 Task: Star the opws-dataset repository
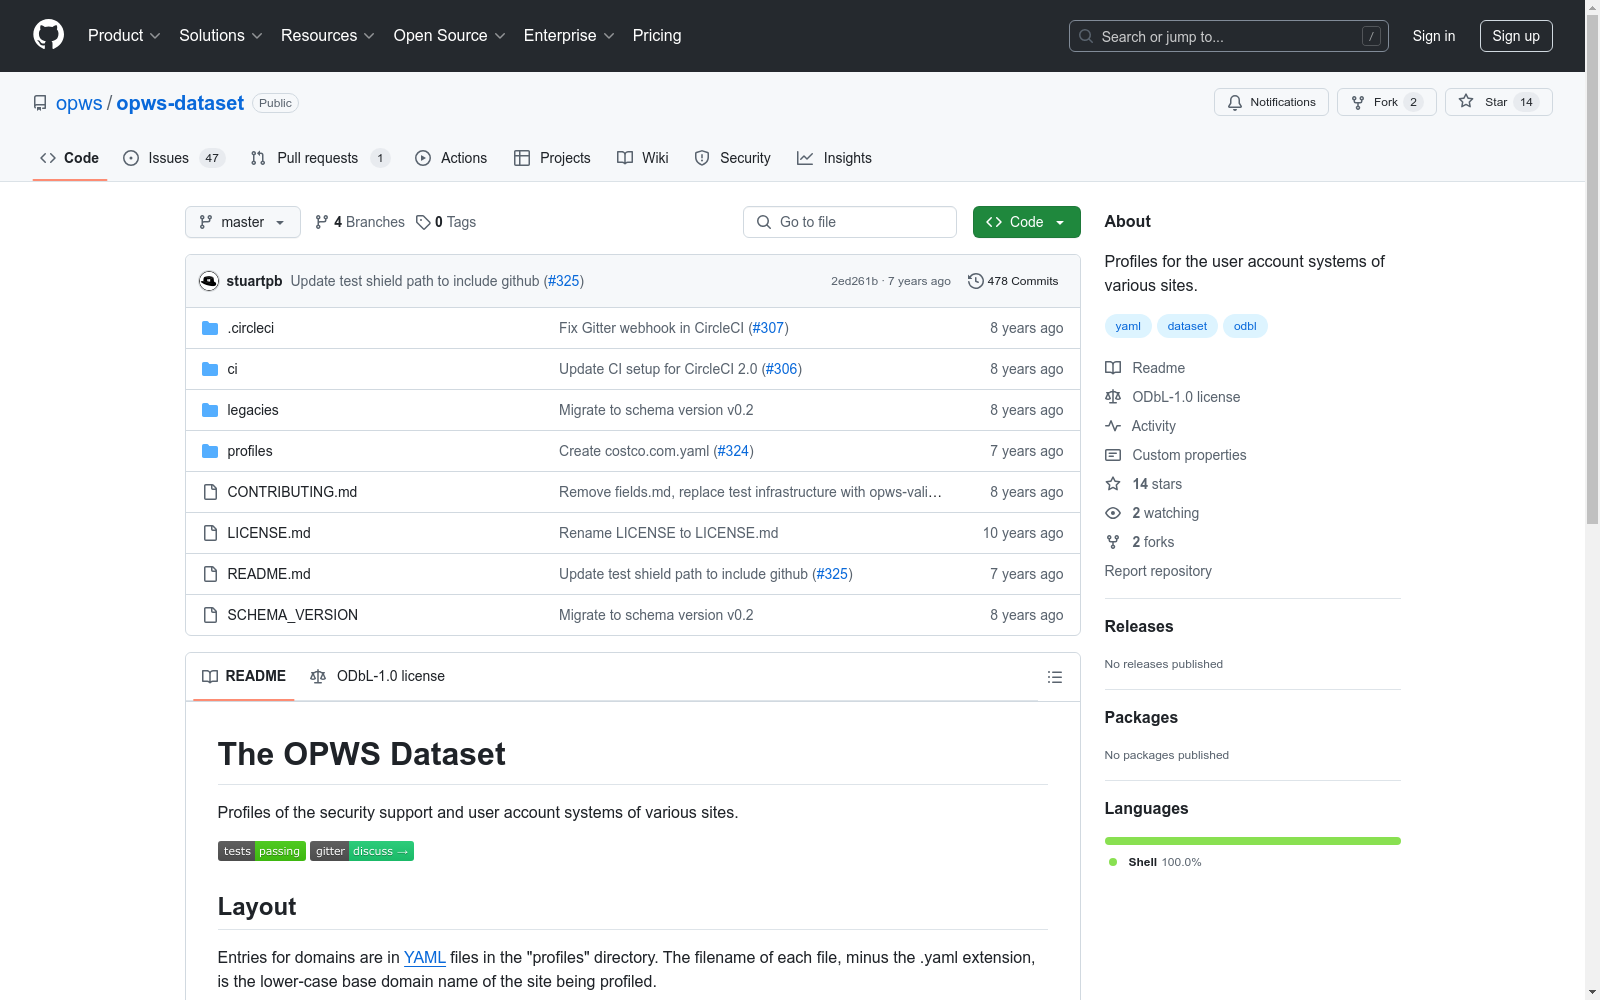point(1499,102)
